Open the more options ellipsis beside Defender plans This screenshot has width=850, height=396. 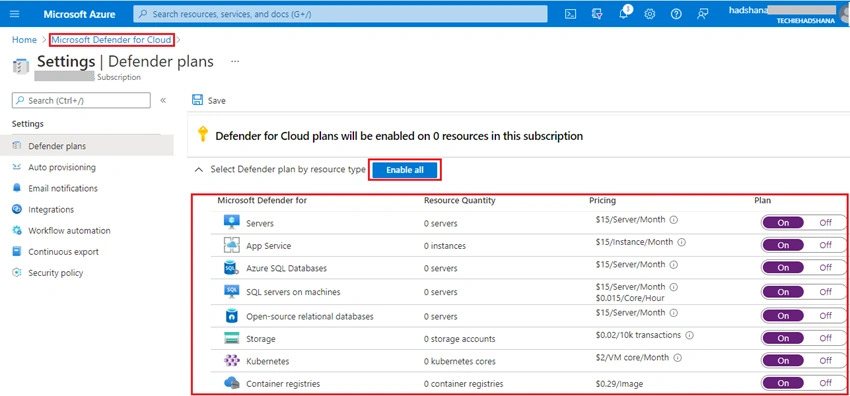[x=235, y=61]
